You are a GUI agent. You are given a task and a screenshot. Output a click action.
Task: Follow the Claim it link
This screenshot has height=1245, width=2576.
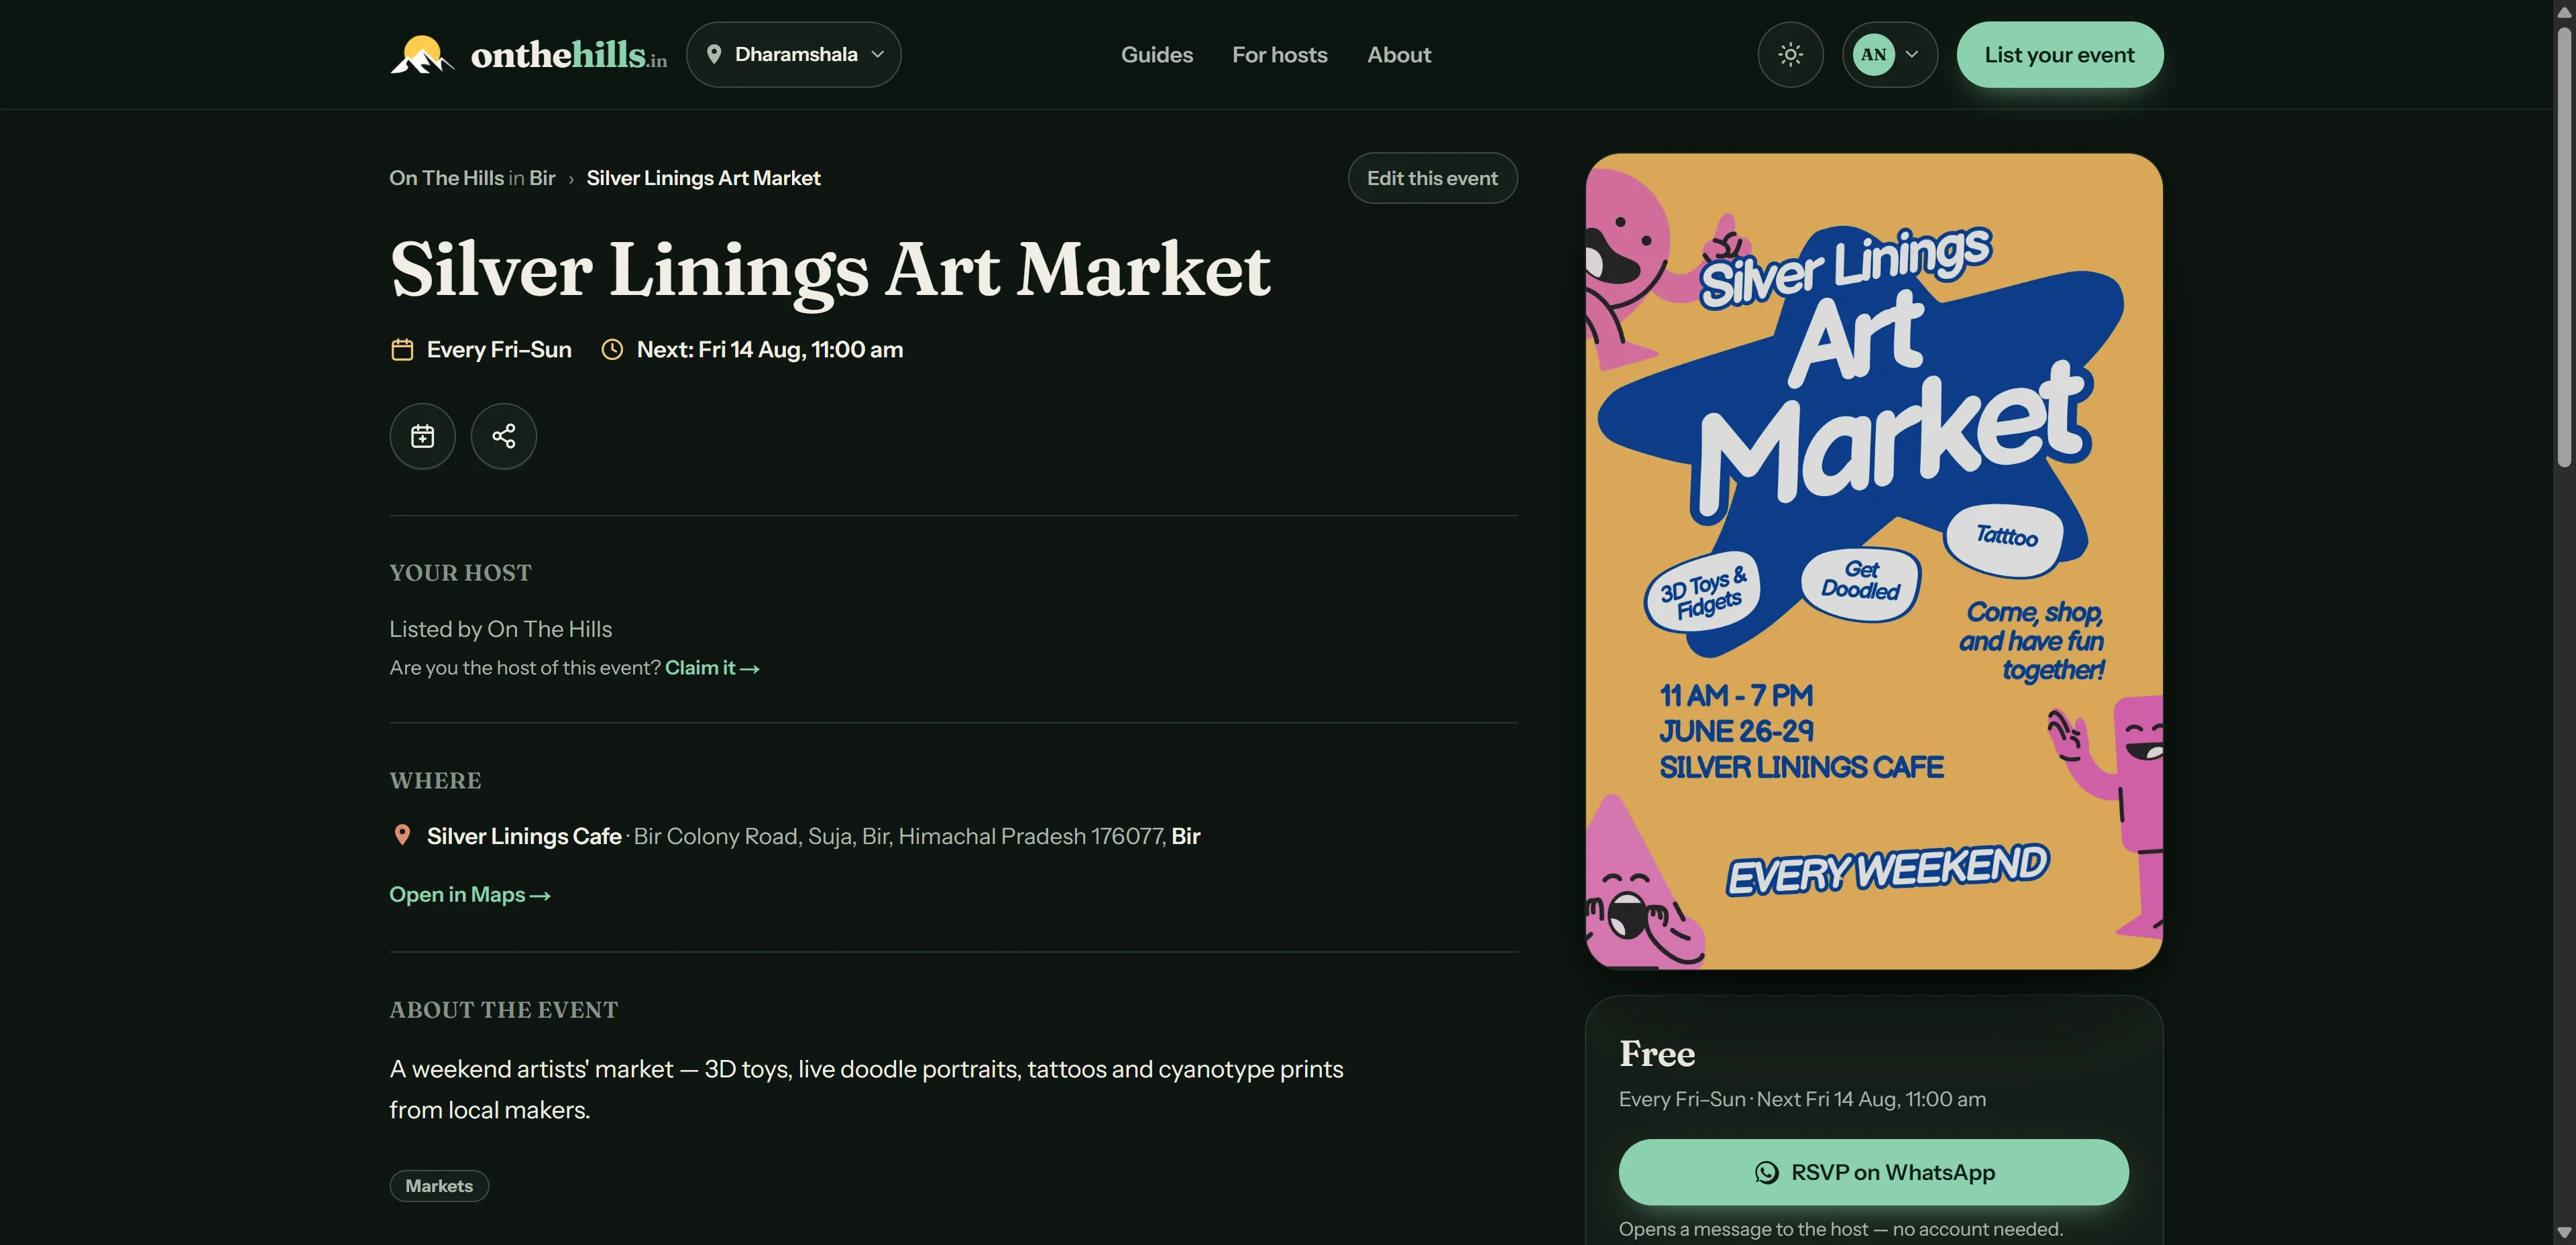click(712, 668)
